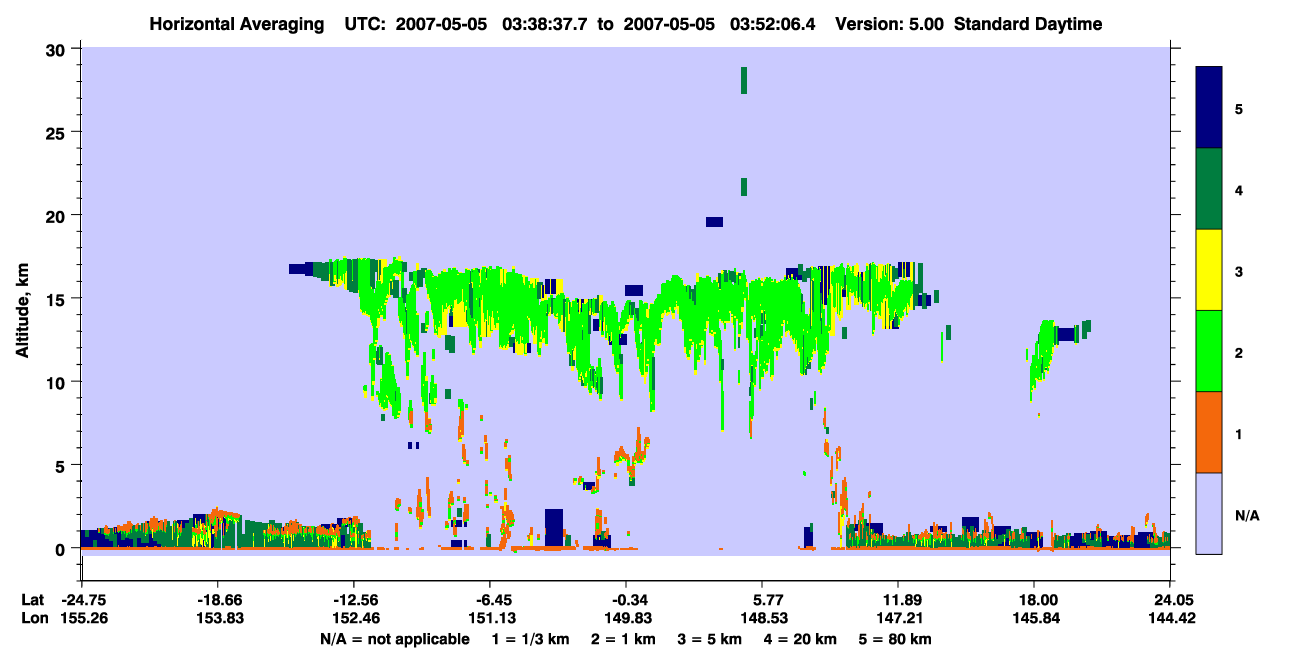Click the 'N/A = not applicable' footnote
1300x667 pixels.
394,639
